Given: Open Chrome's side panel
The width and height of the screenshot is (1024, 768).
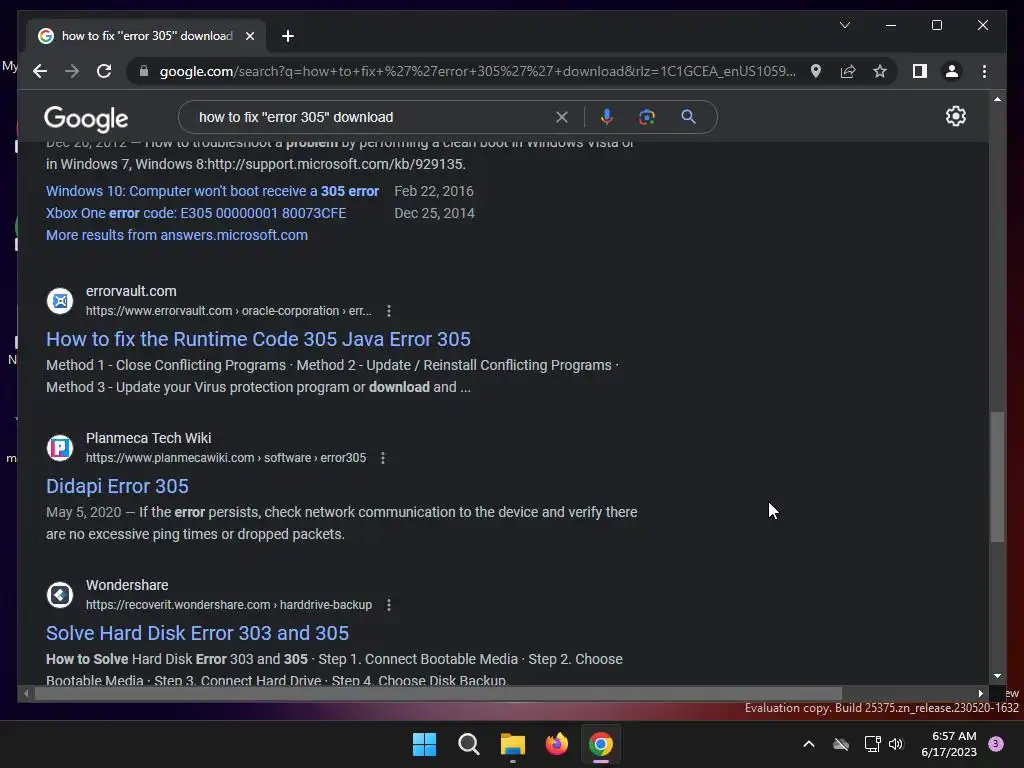Looking at the screenshot, I should [x=920, y=71].
